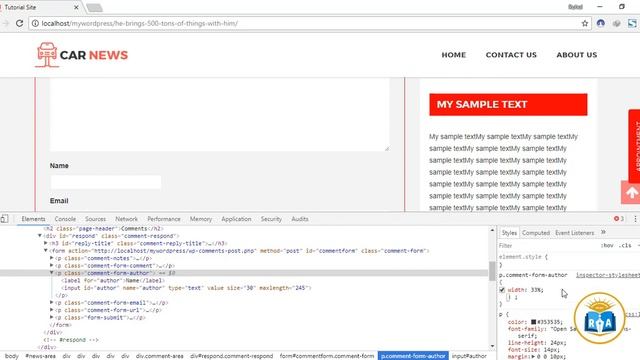Select the h2 page-header Comments line

coord(103,229)
